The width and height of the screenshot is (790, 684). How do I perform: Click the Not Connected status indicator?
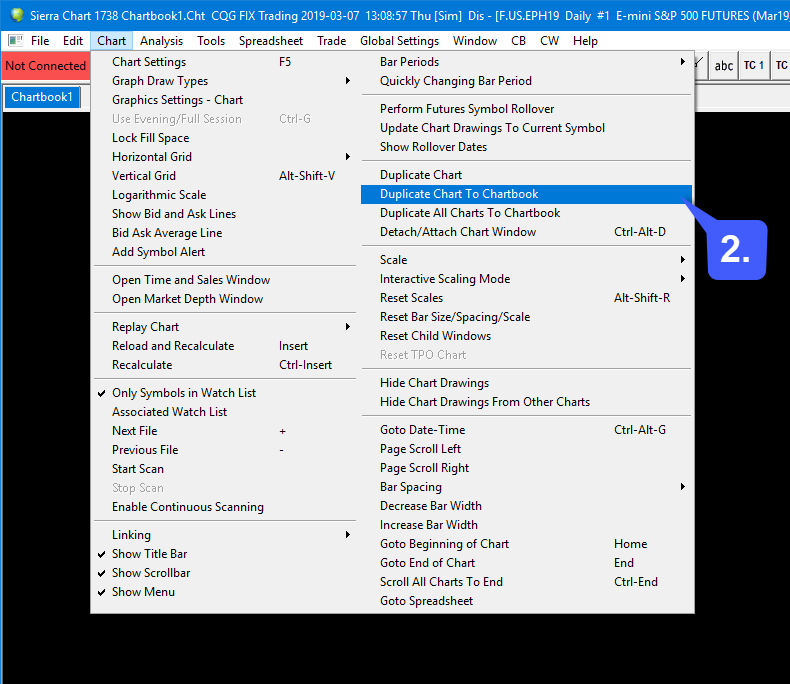45,65
